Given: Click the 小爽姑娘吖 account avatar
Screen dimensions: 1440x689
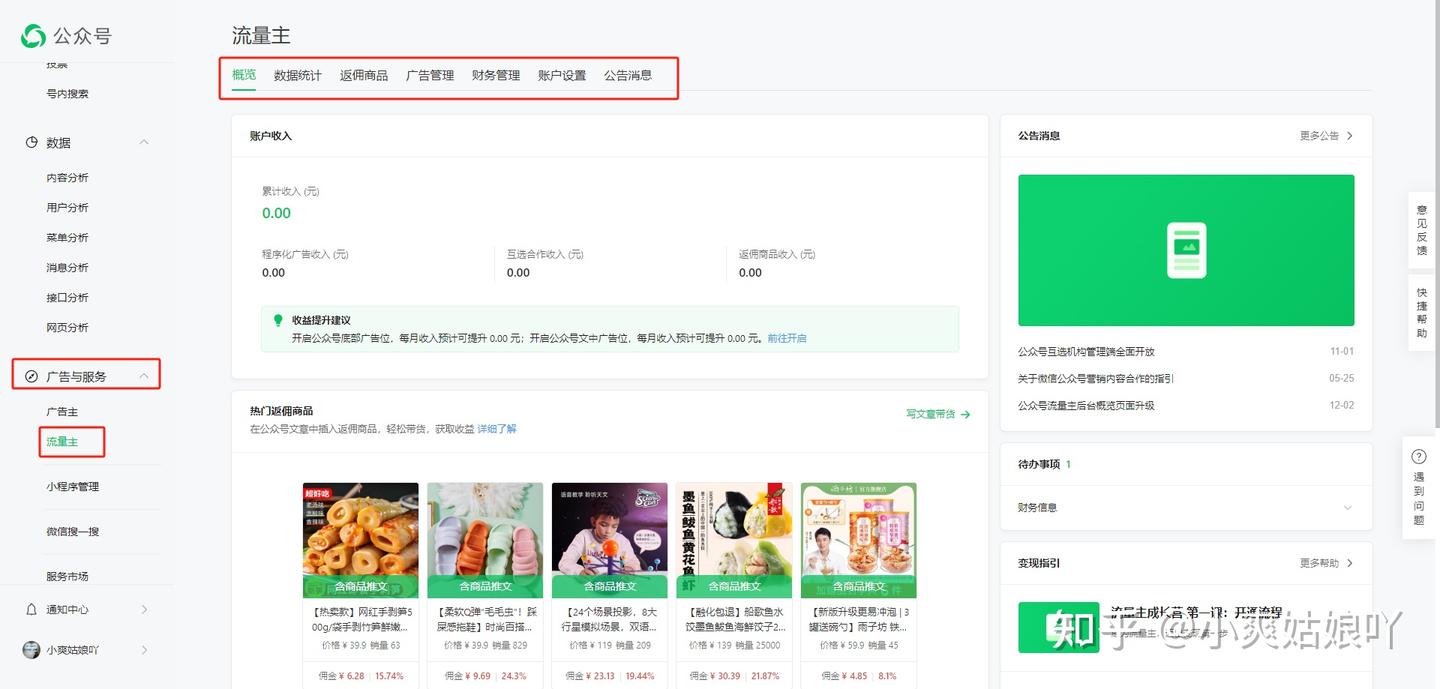Looking at the screenshot, I should coord(31,650).
